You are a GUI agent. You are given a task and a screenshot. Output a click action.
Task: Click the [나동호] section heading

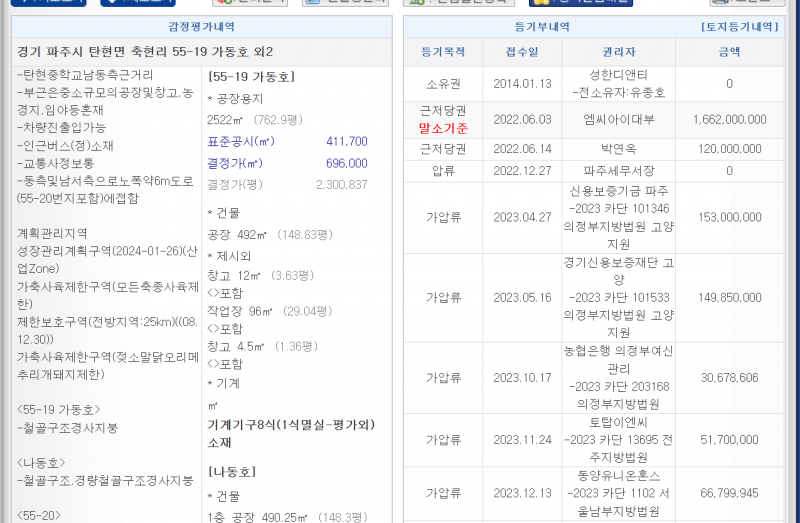tap(234, 471)
